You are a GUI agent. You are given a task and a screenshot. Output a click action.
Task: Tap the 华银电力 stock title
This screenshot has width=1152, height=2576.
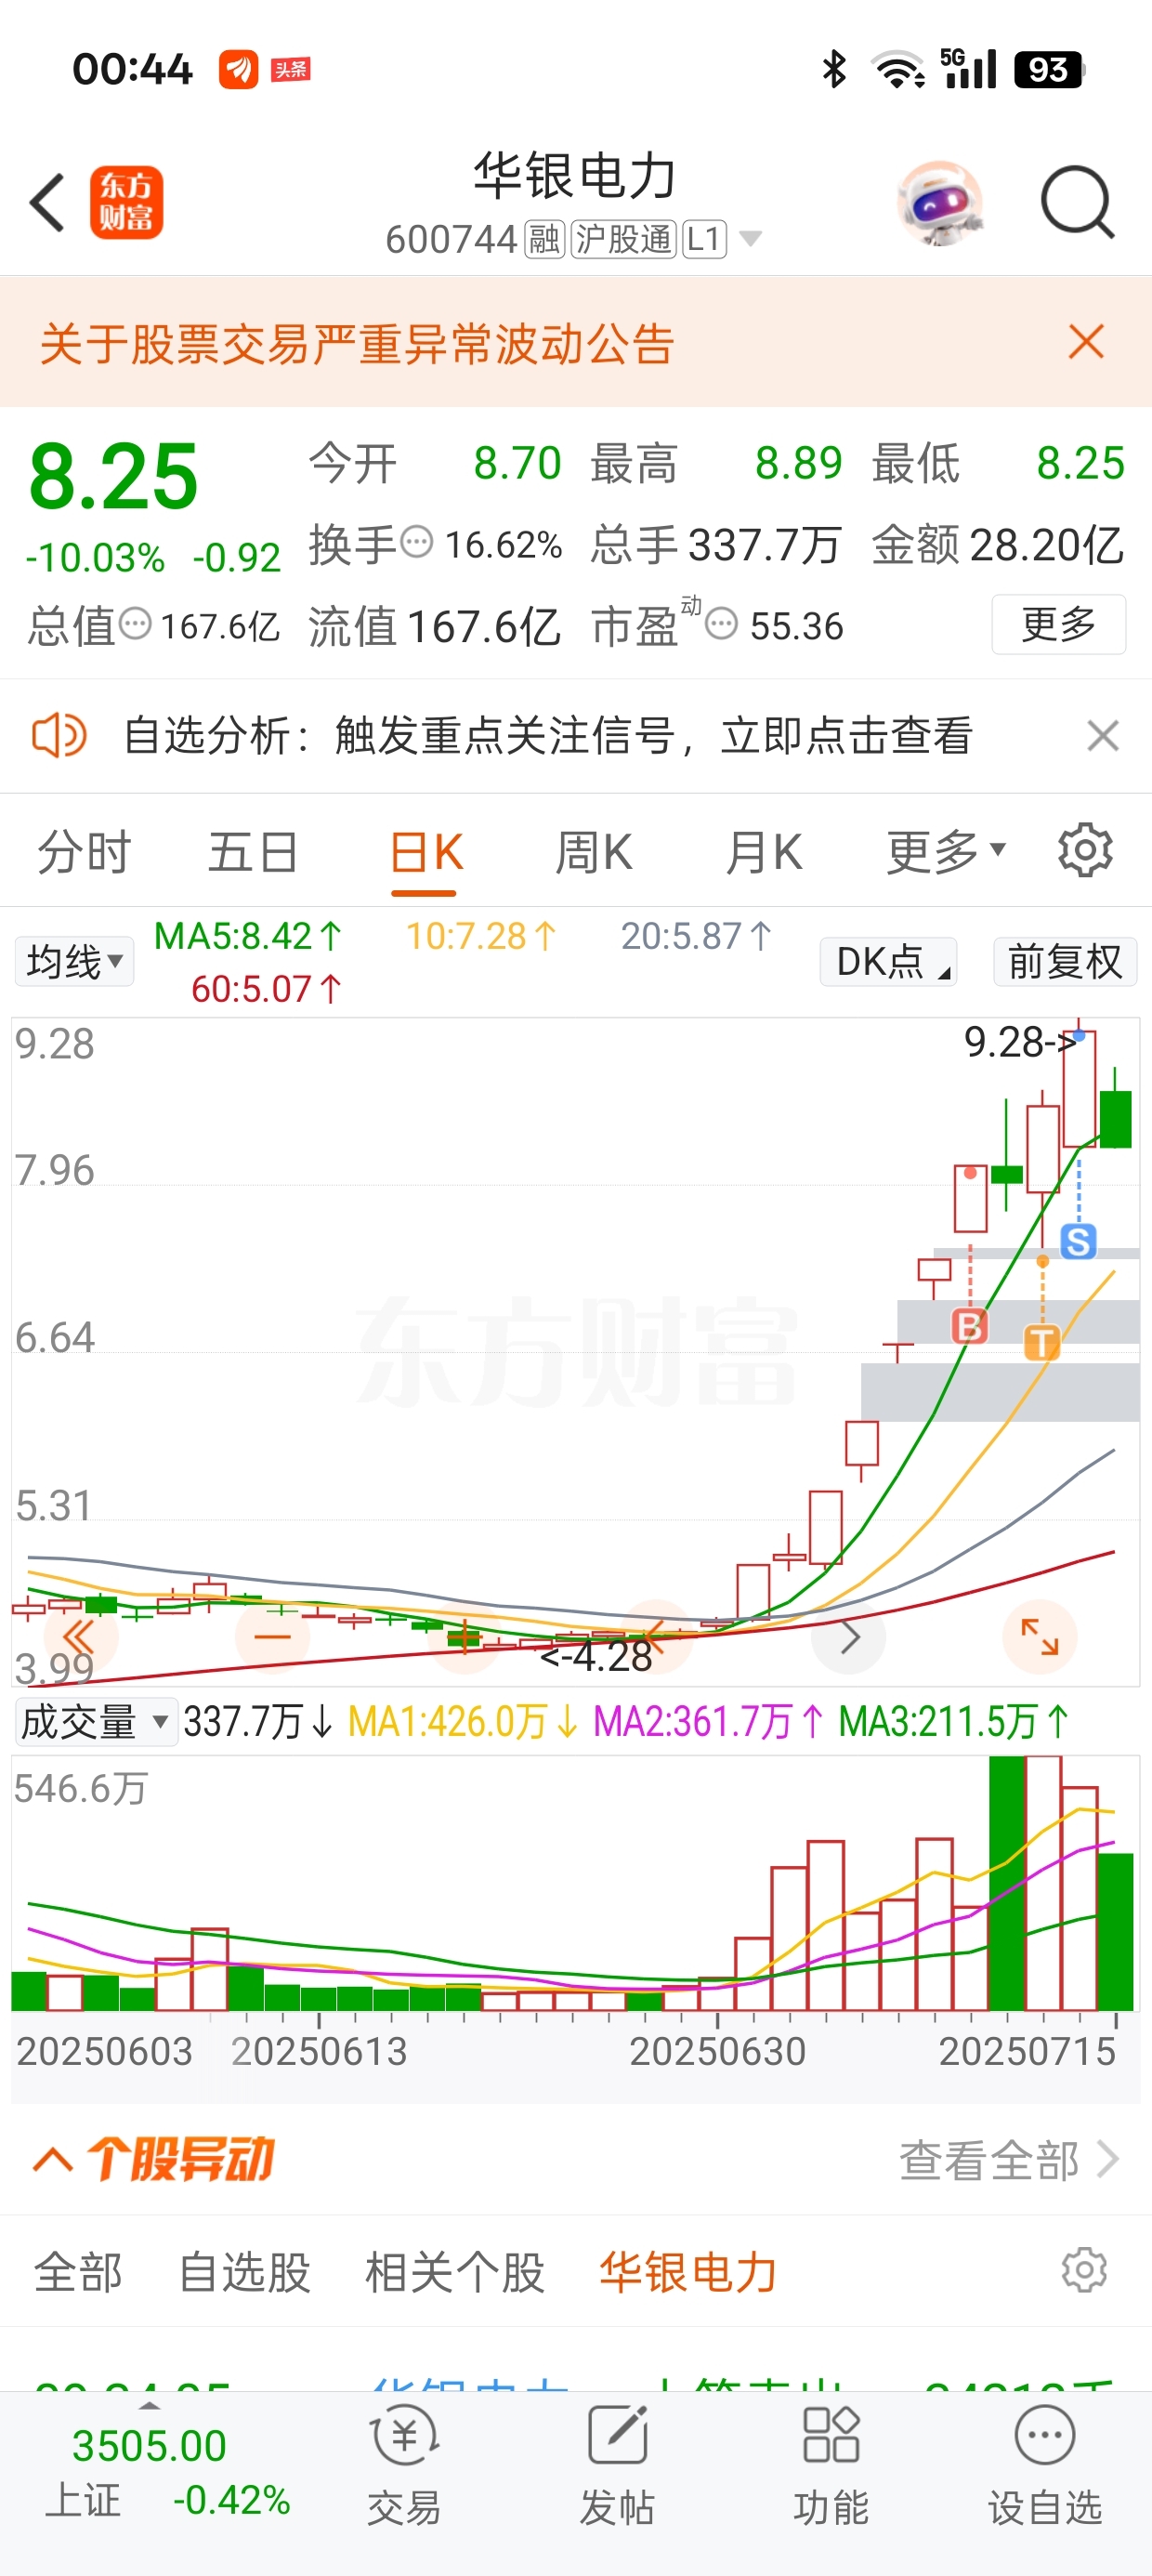575,176
